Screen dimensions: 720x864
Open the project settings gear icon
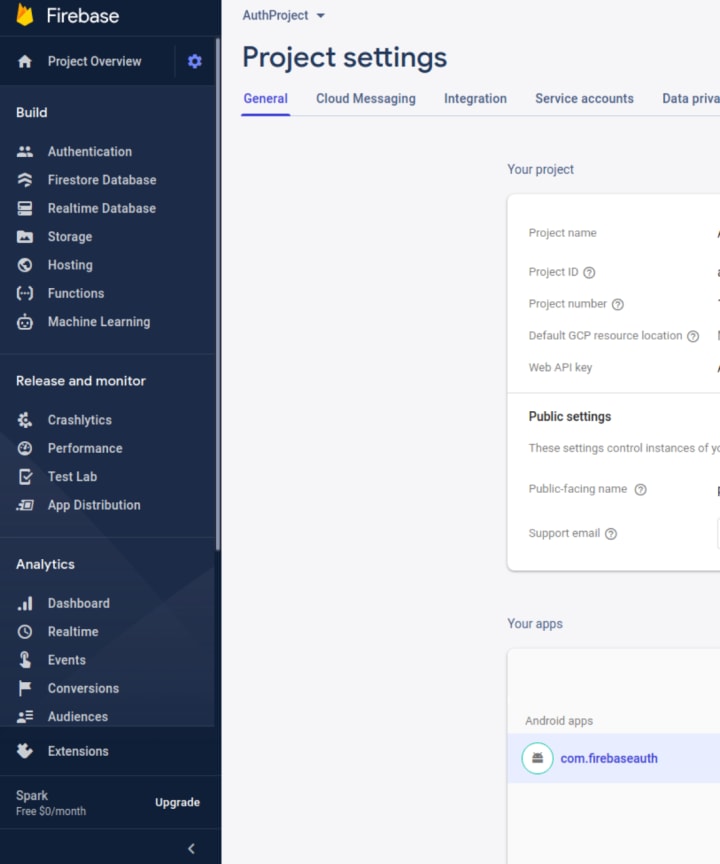(x=194, y=61)
